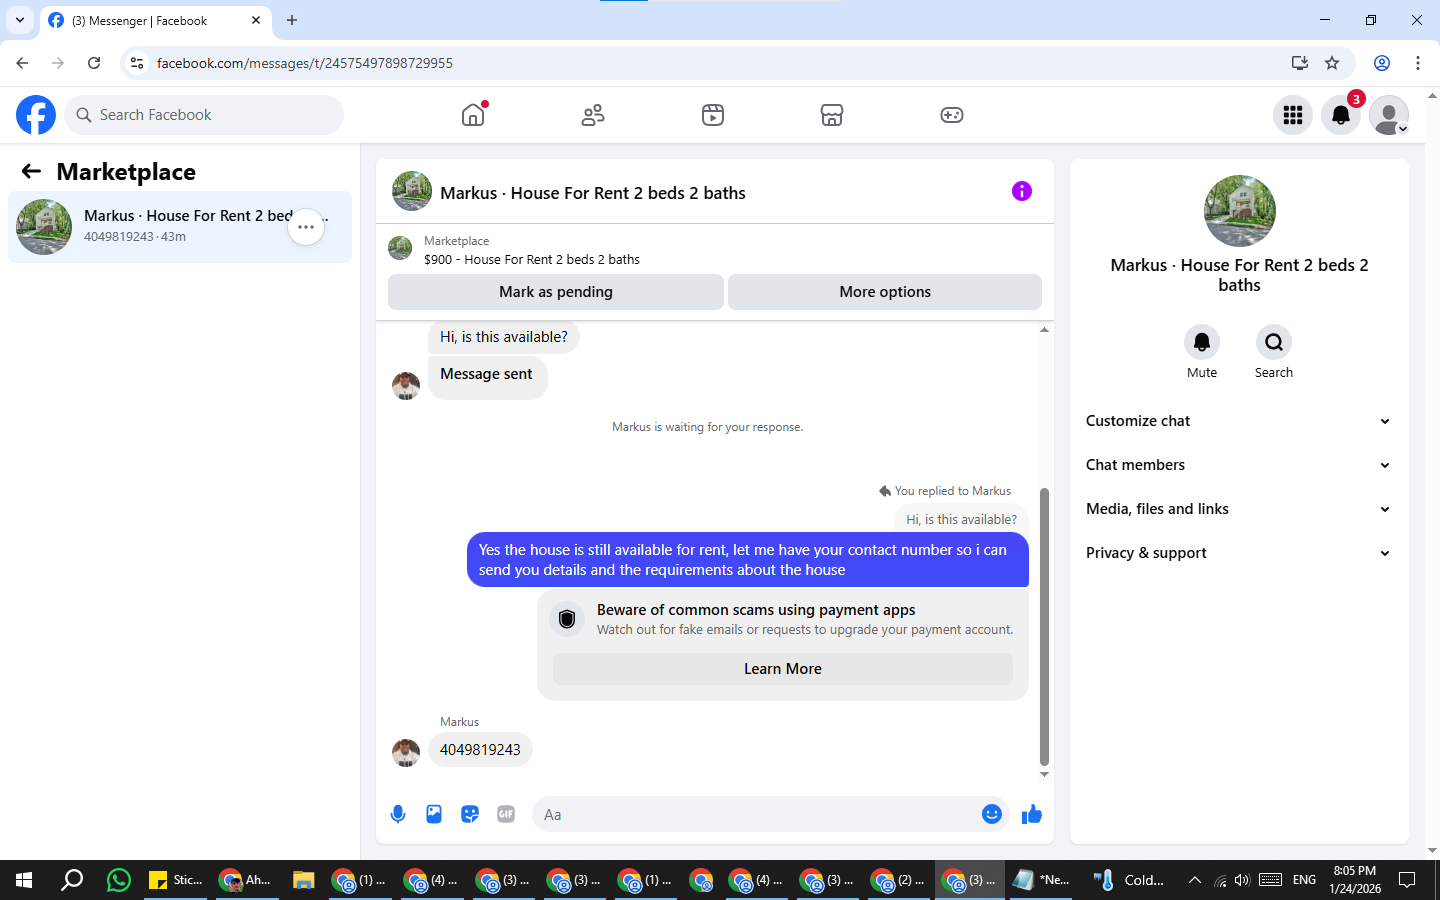Click Mark as pending button

pyautogui.click(x=556, y=292)
